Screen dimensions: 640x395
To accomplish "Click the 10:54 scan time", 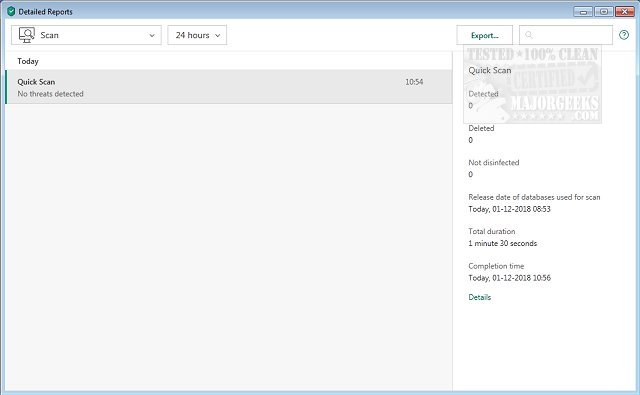I will (x=414, y=82).
